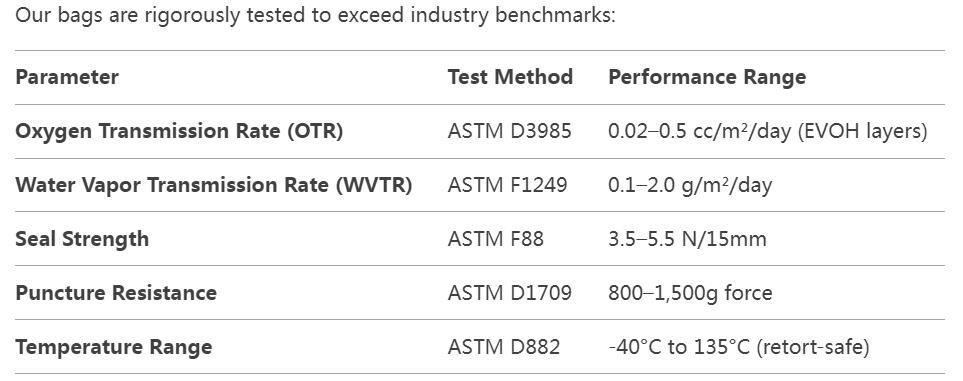Viewport: 963px width, 381px height.
Task: Click the Puncture Resistance row label
Action: pos(116,293)
